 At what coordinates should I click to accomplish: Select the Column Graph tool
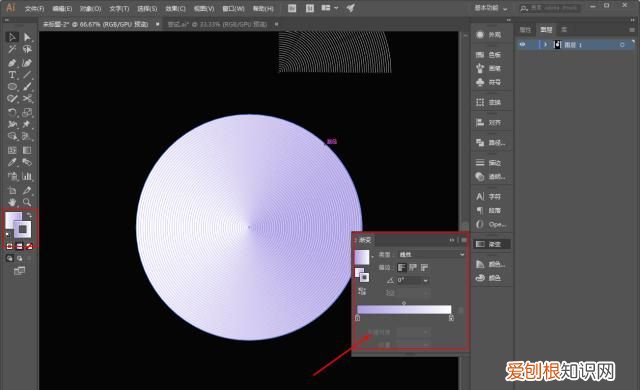(27, 177)
